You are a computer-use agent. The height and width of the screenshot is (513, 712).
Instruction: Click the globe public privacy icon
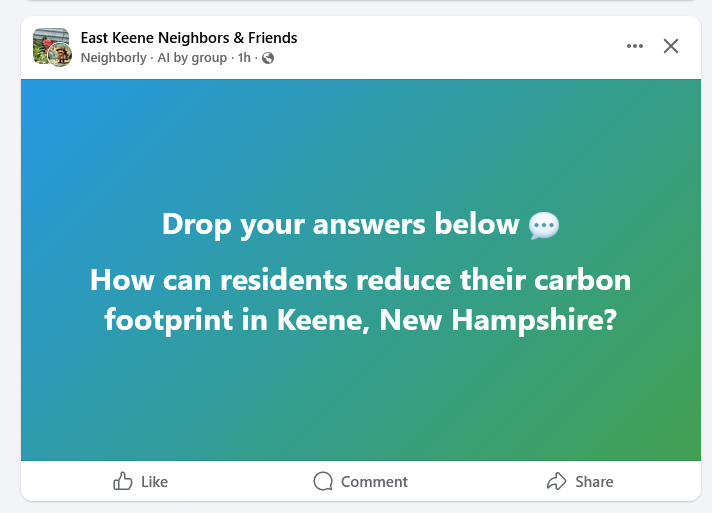tap(268, 58)
